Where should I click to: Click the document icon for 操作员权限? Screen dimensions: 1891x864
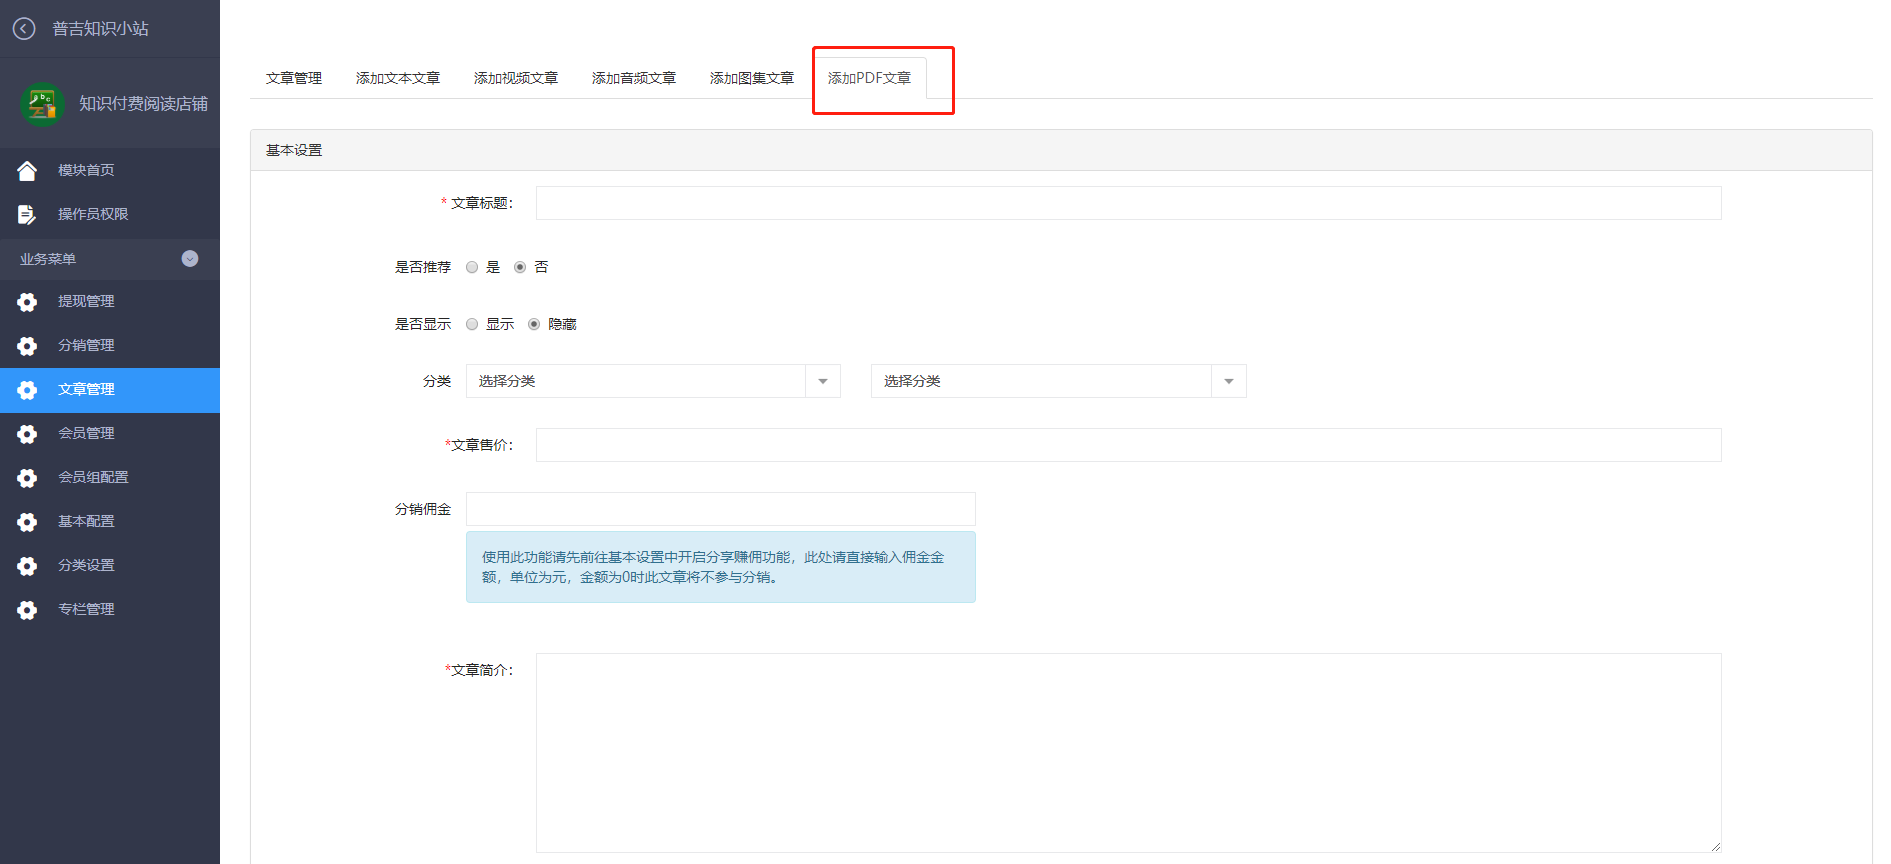click(x=27, y=214)
